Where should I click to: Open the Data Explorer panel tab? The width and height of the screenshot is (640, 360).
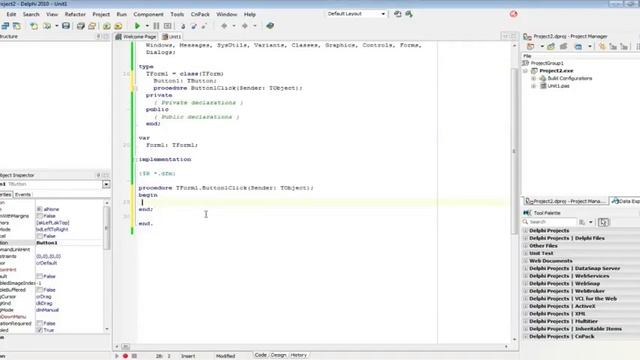pyautogui.click(x=625, y=201)
